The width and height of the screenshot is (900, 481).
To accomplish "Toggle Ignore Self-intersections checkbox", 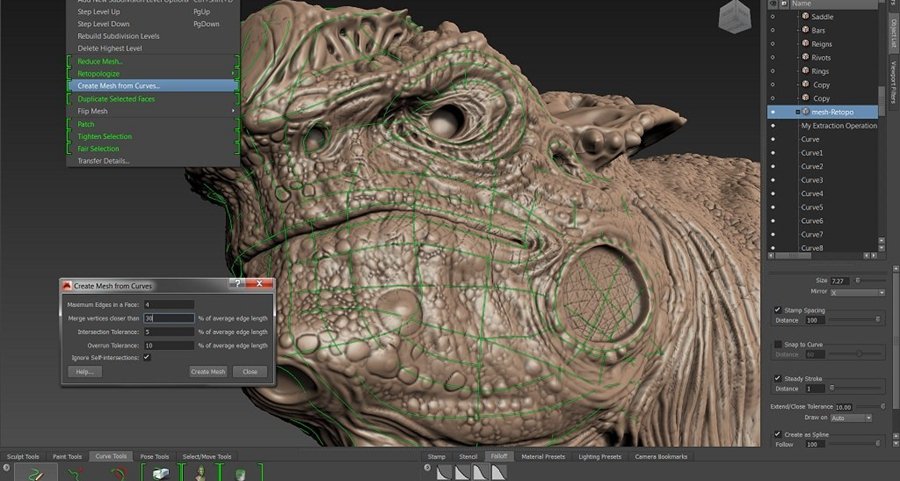I will [147, 357].
